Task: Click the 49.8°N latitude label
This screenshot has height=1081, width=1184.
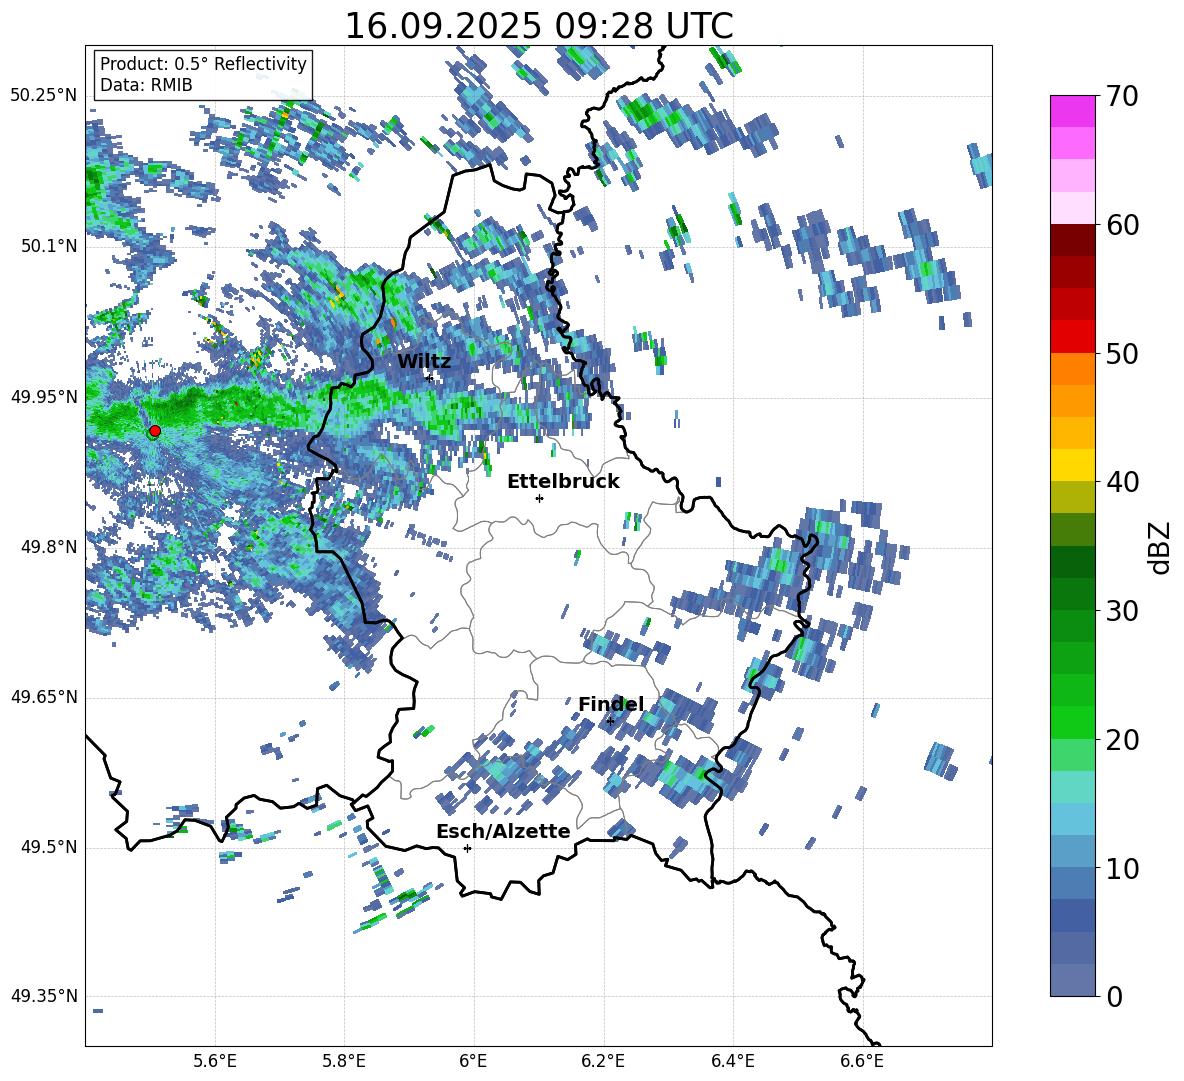Action: tap(48, 547)
